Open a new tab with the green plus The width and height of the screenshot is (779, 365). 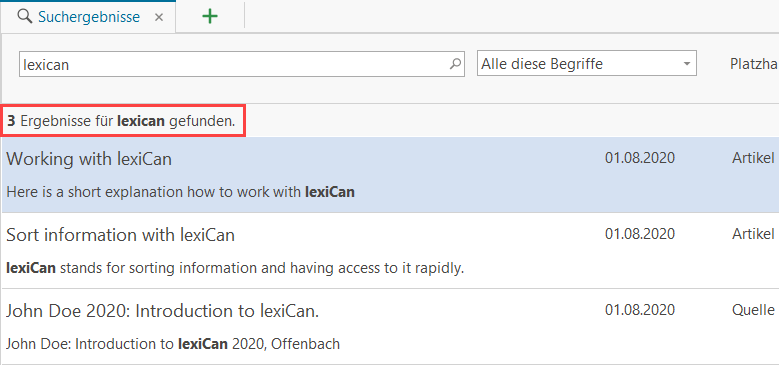pyautogui.click(x=210, y=16)
